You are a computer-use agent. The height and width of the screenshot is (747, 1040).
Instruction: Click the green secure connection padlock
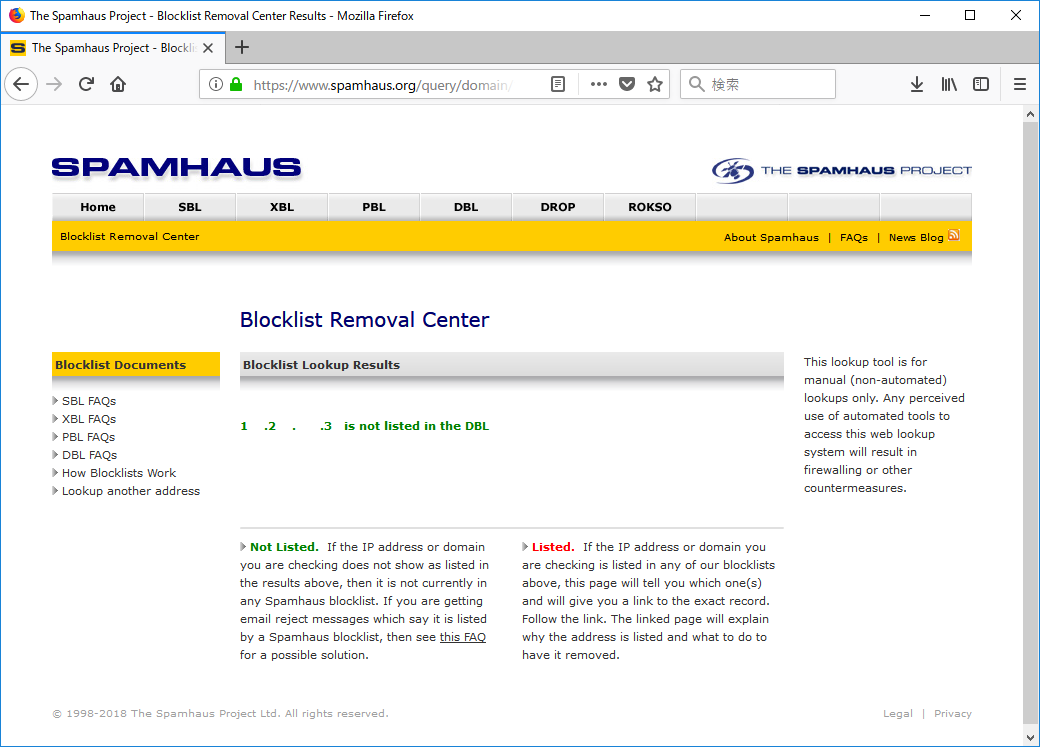(x=235, y=84)
